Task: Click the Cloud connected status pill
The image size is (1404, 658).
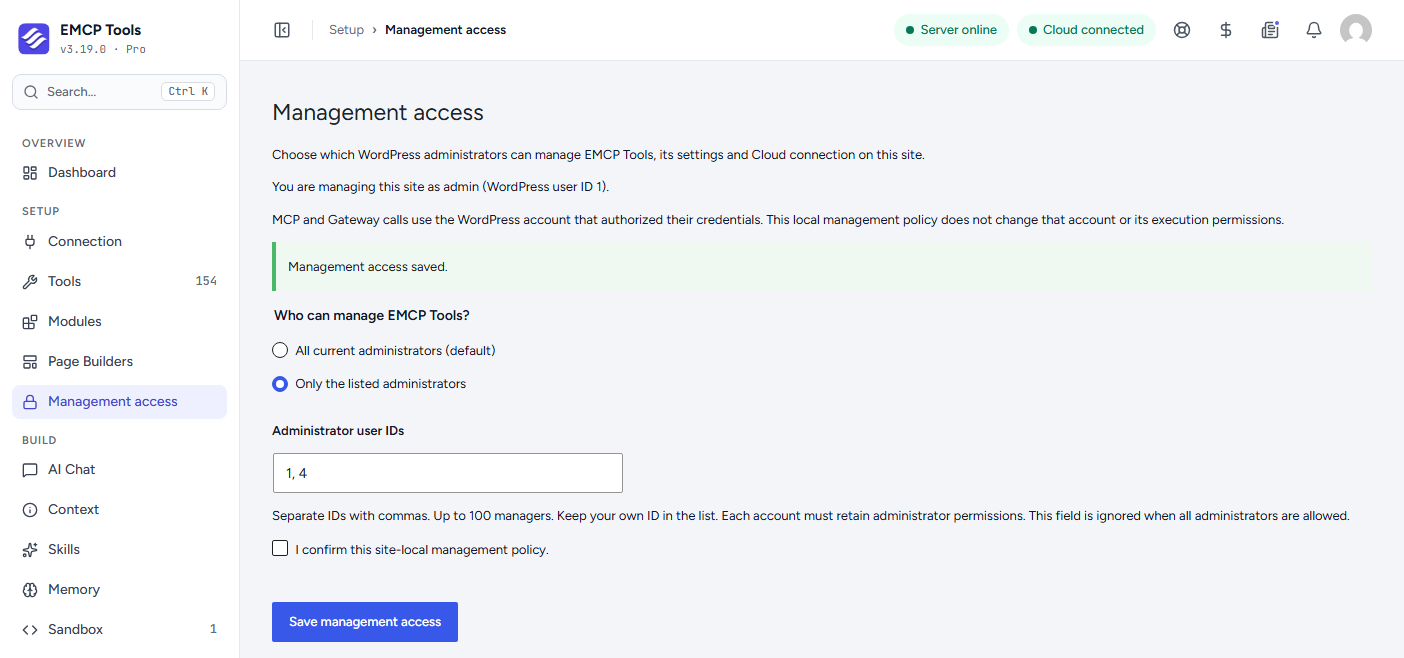Action: coord(1086,30)
